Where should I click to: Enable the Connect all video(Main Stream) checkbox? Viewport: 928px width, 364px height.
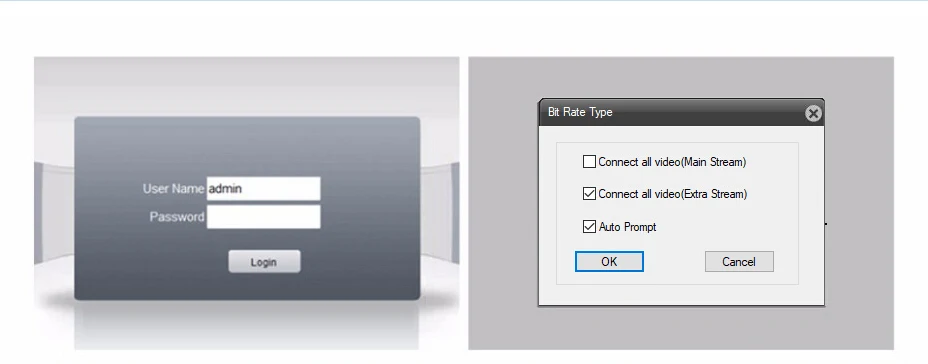(x=589, y=162)
